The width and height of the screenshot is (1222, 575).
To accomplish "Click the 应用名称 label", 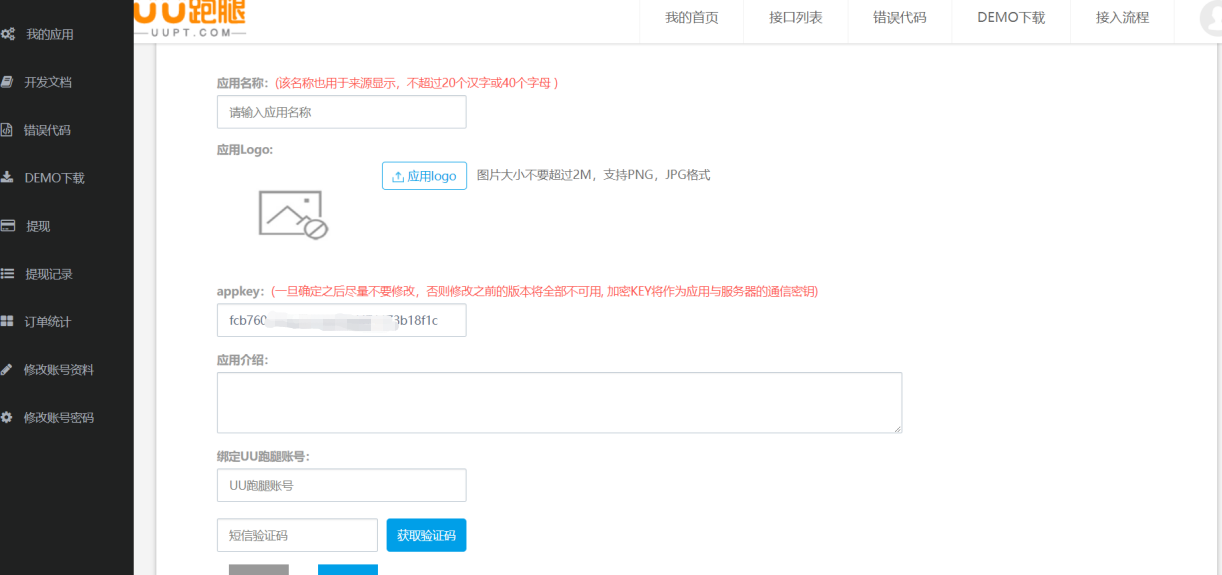I will 242,83.
